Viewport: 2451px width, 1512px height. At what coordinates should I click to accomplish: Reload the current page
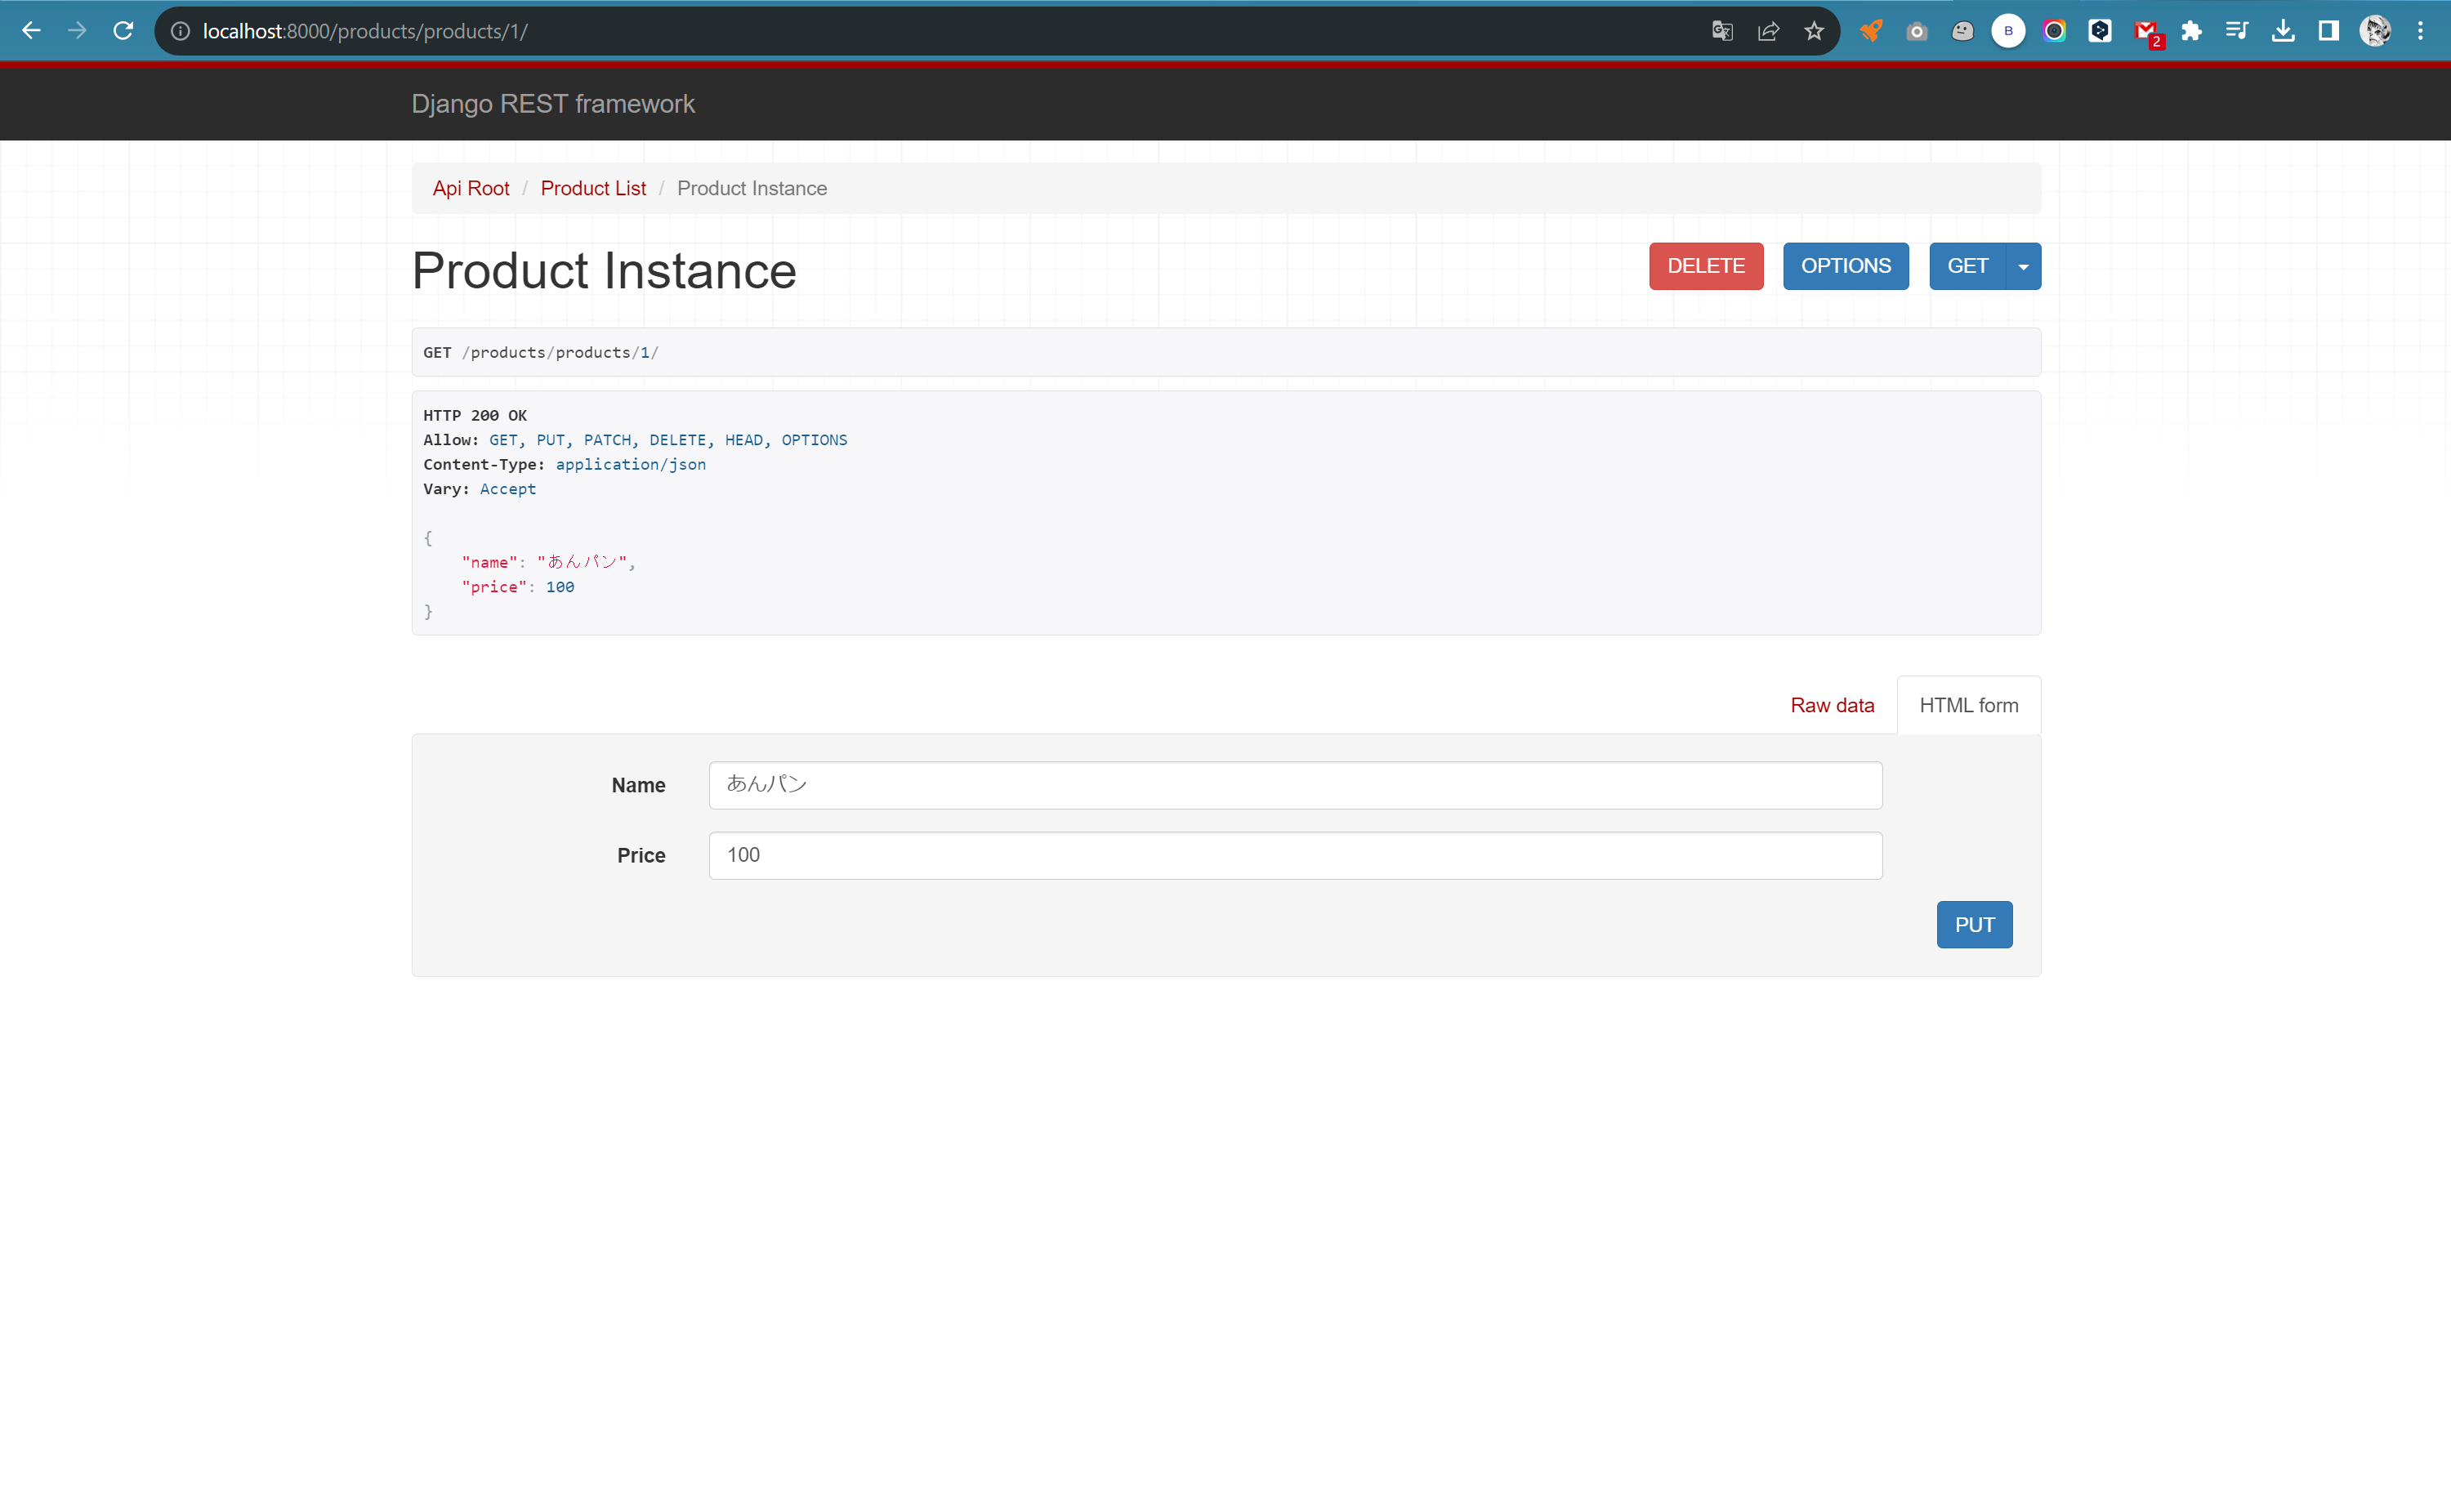122,30
